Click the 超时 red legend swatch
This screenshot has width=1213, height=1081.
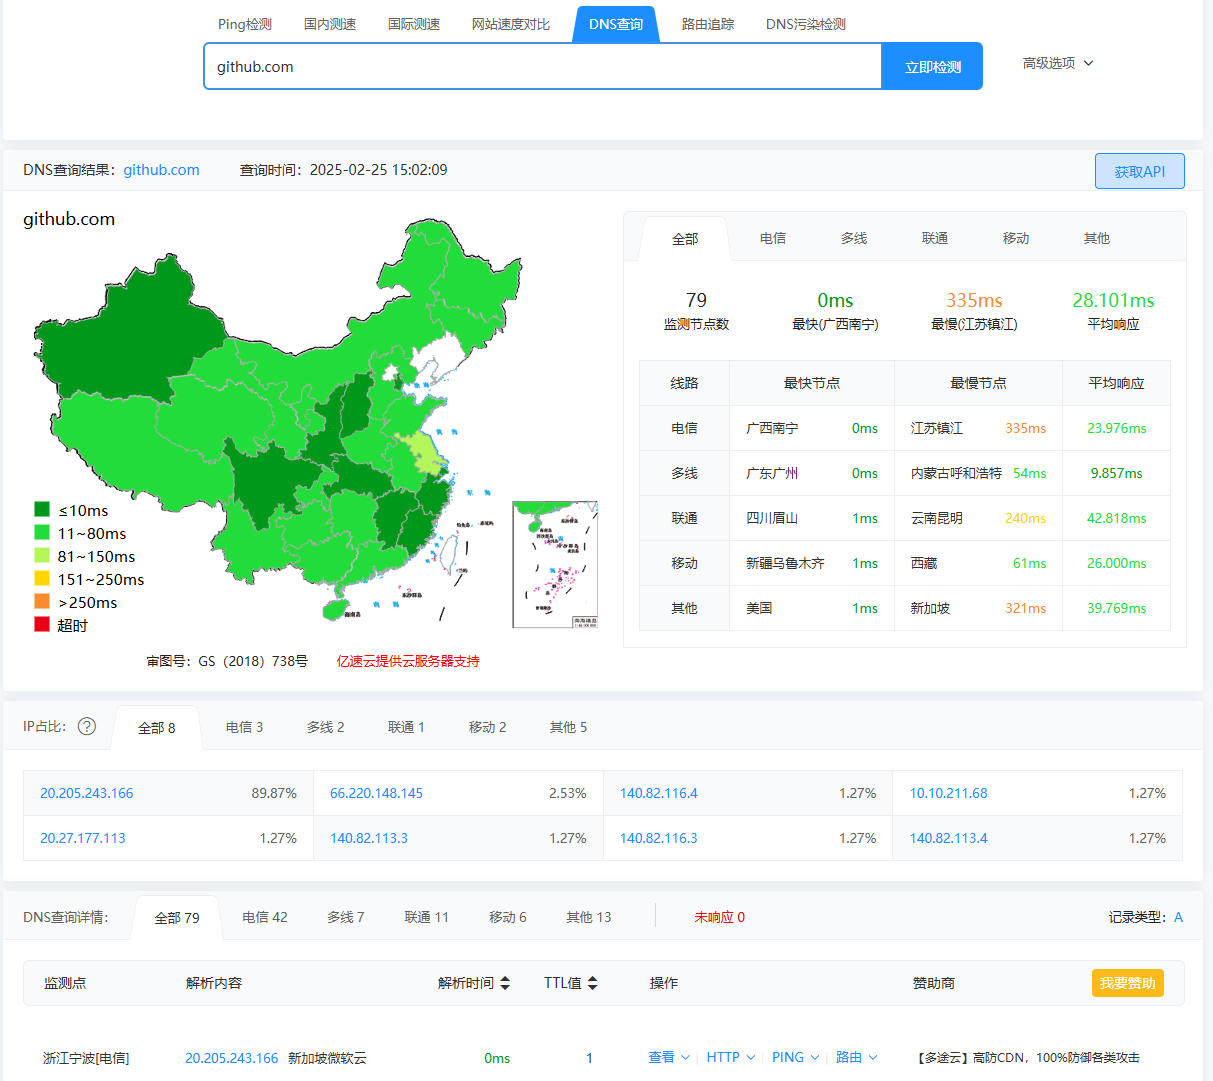coord(42,624)
